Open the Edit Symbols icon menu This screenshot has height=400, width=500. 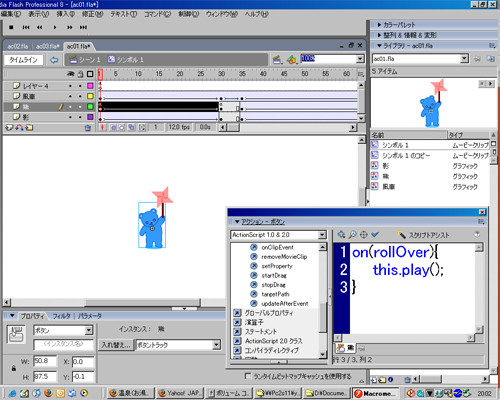(292, 60)
